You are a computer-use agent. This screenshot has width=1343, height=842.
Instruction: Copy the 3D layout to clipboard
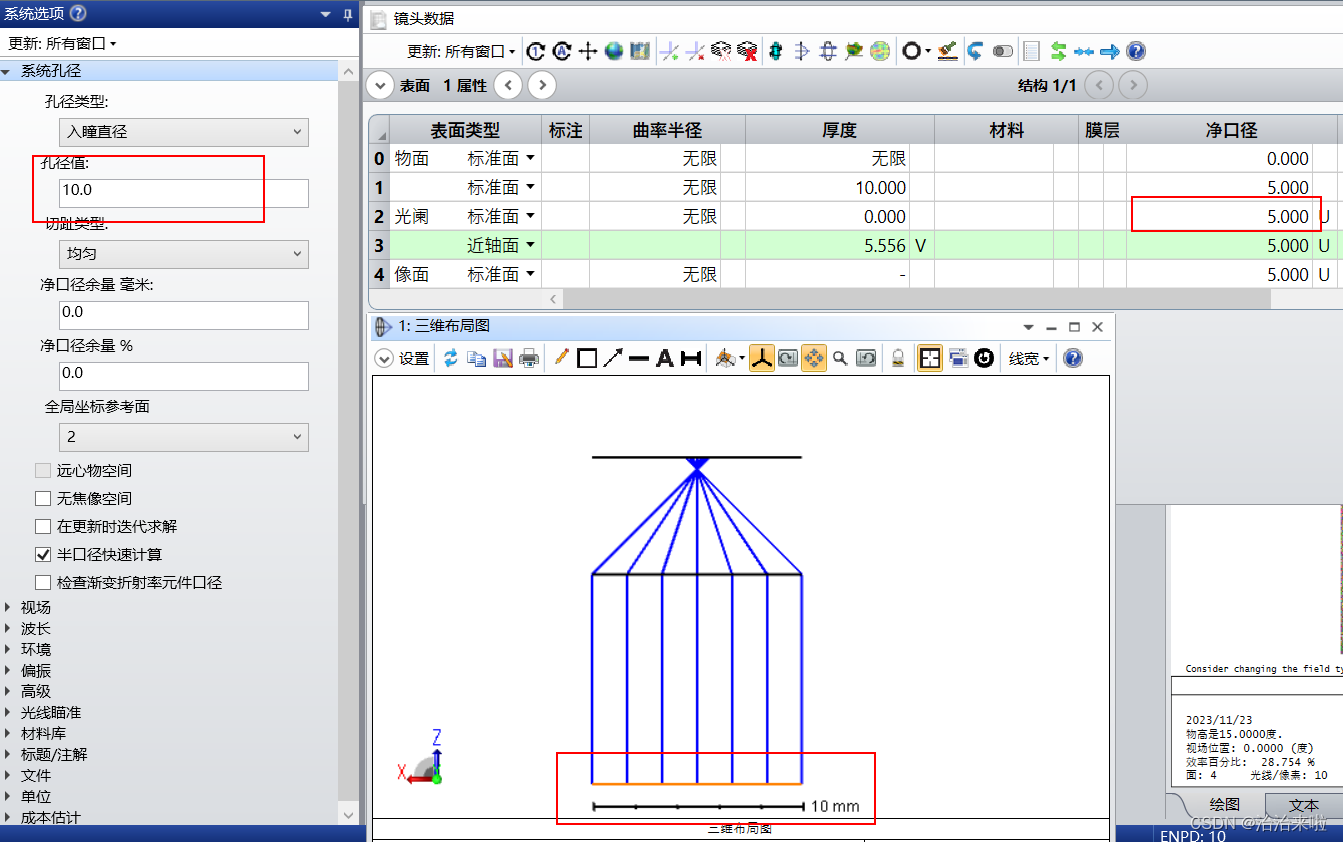477,358
